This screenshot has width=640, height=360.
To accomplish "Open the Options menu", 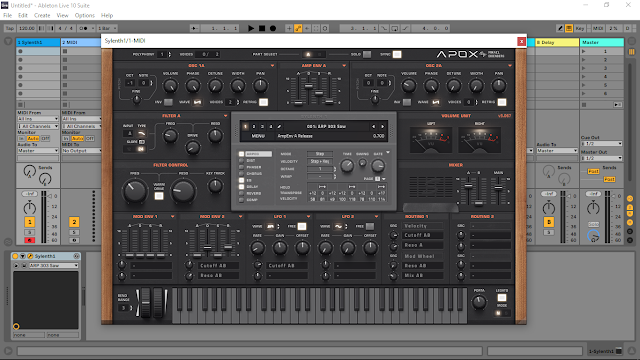I will 84,16.
